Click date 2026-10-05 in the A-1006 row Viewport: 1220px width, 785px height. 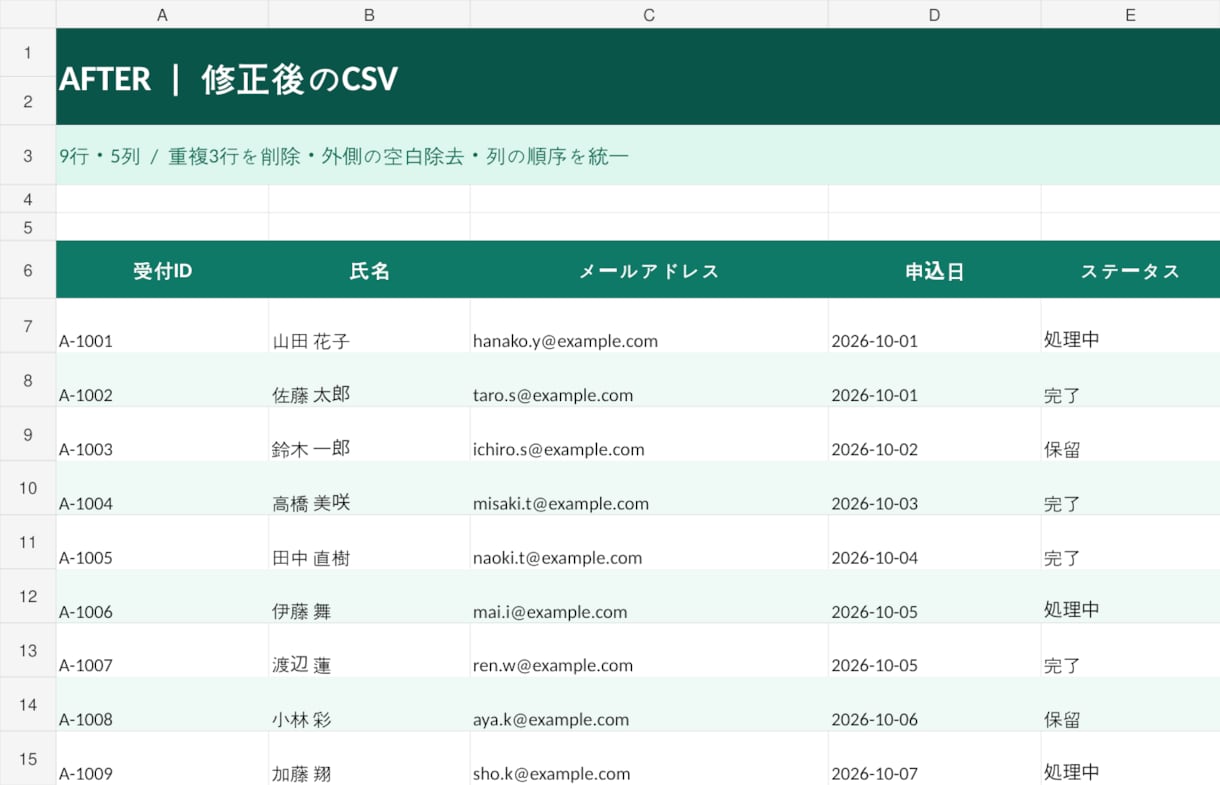coord(934,596)
